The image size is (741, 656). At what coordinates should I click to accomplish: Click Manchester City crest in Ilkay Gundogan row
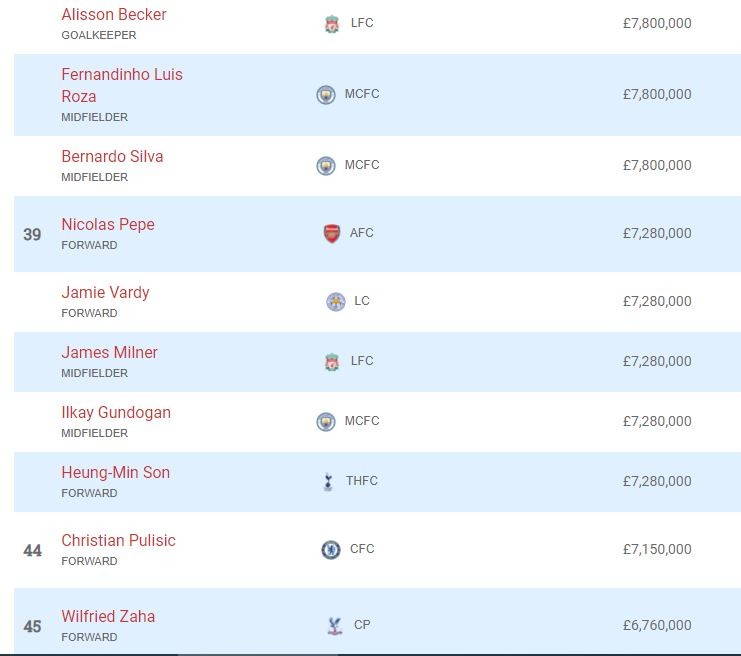326,422
